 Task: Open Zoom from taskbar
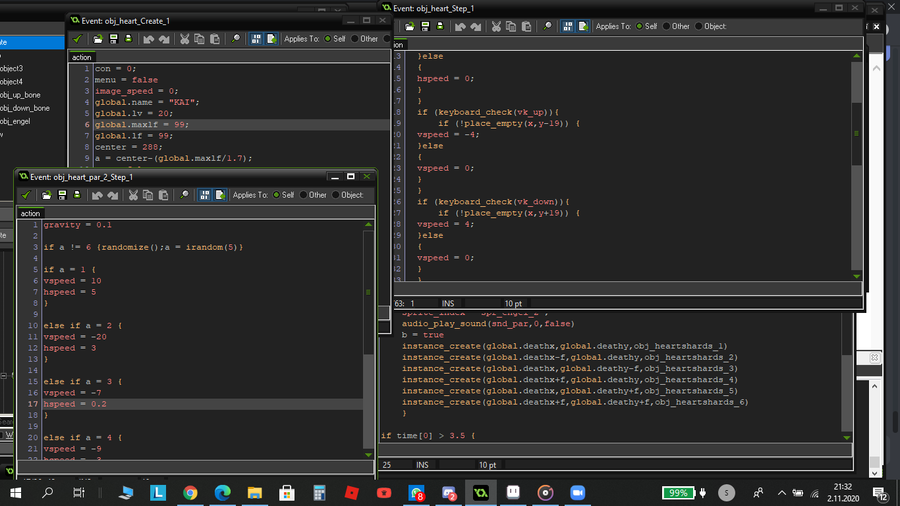click(x=577, y=493)
